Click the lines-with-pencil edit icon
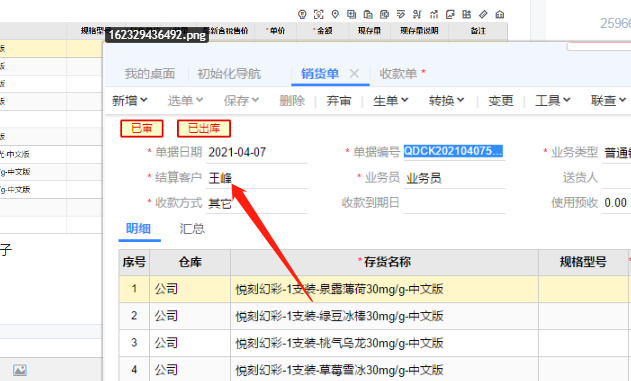This screenshot has width=631, height=381. [401, 14]
